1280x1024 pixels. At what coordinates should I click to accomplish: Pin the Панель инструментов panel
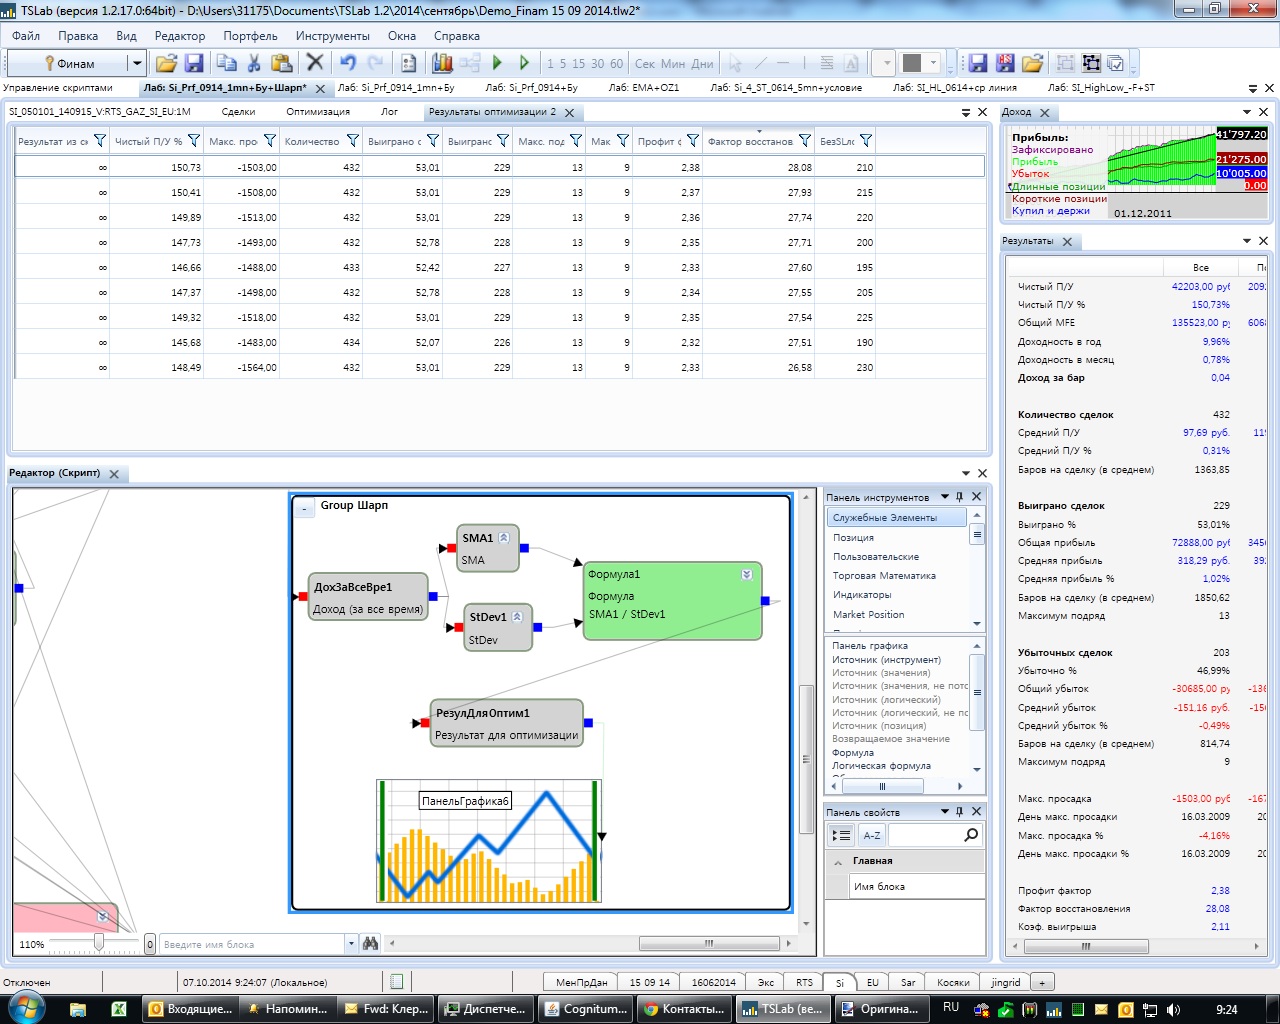[959, 497]
